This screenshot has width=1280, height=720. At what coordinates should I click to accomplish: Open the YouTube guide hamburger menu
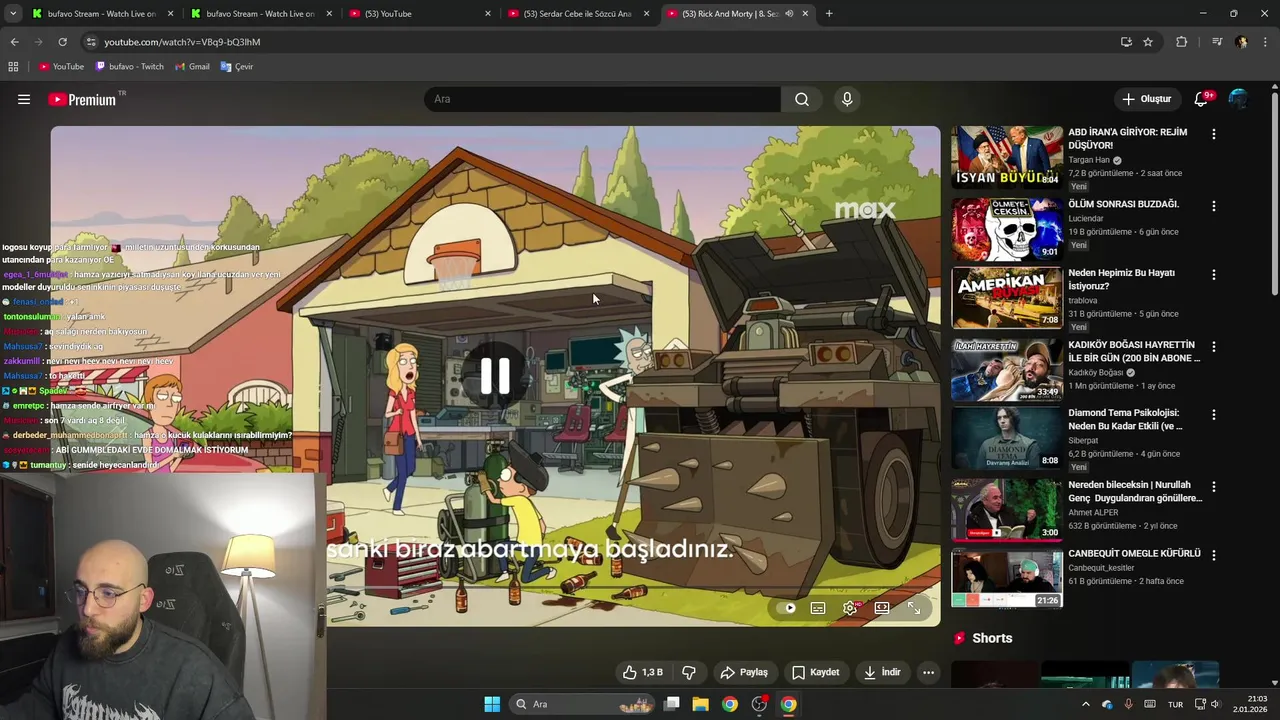point(24,99)
